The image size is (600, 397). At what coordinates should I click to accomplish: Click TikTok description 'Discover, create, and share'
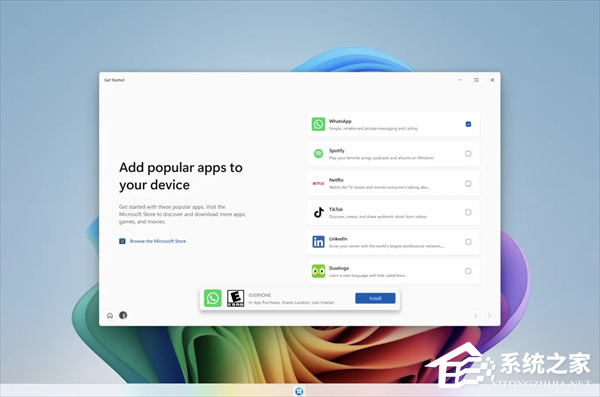click(x=378, y=217)
